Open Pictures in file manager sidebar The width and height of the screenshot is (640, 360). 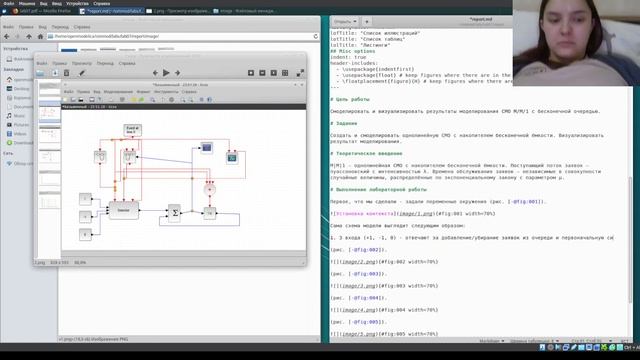click(x=18, y=125)
